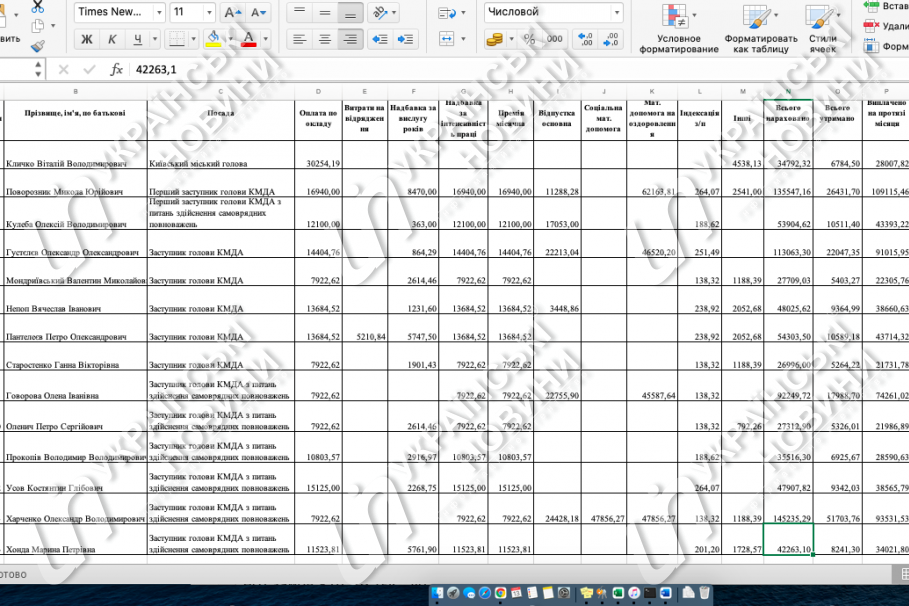Apply center text alignment
Screen dimensions: 909x606
[325, 39]
